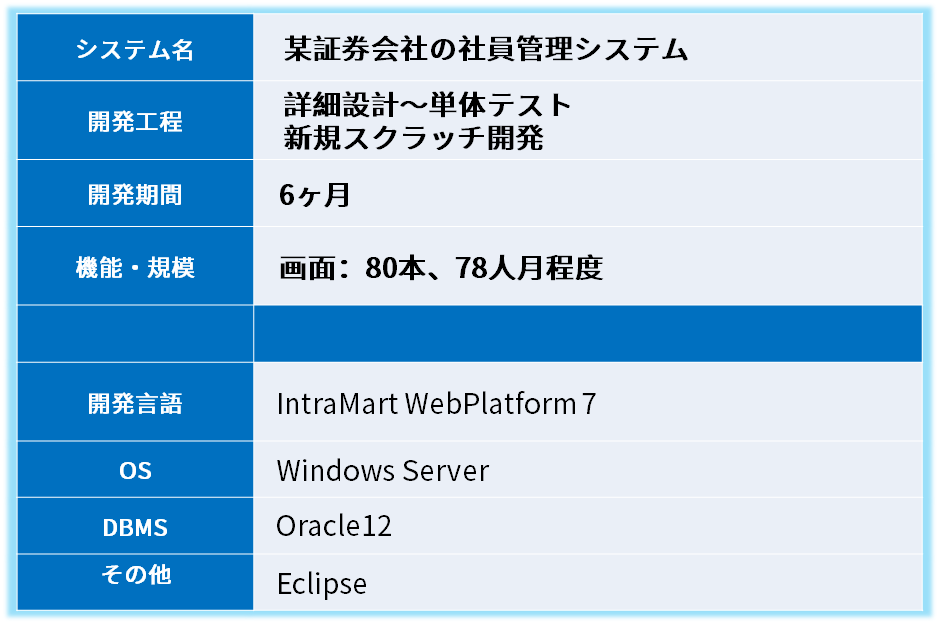Click the 新規スクラッチ開発 text line
Screen dimensions: 940x625
click(413, 138)
